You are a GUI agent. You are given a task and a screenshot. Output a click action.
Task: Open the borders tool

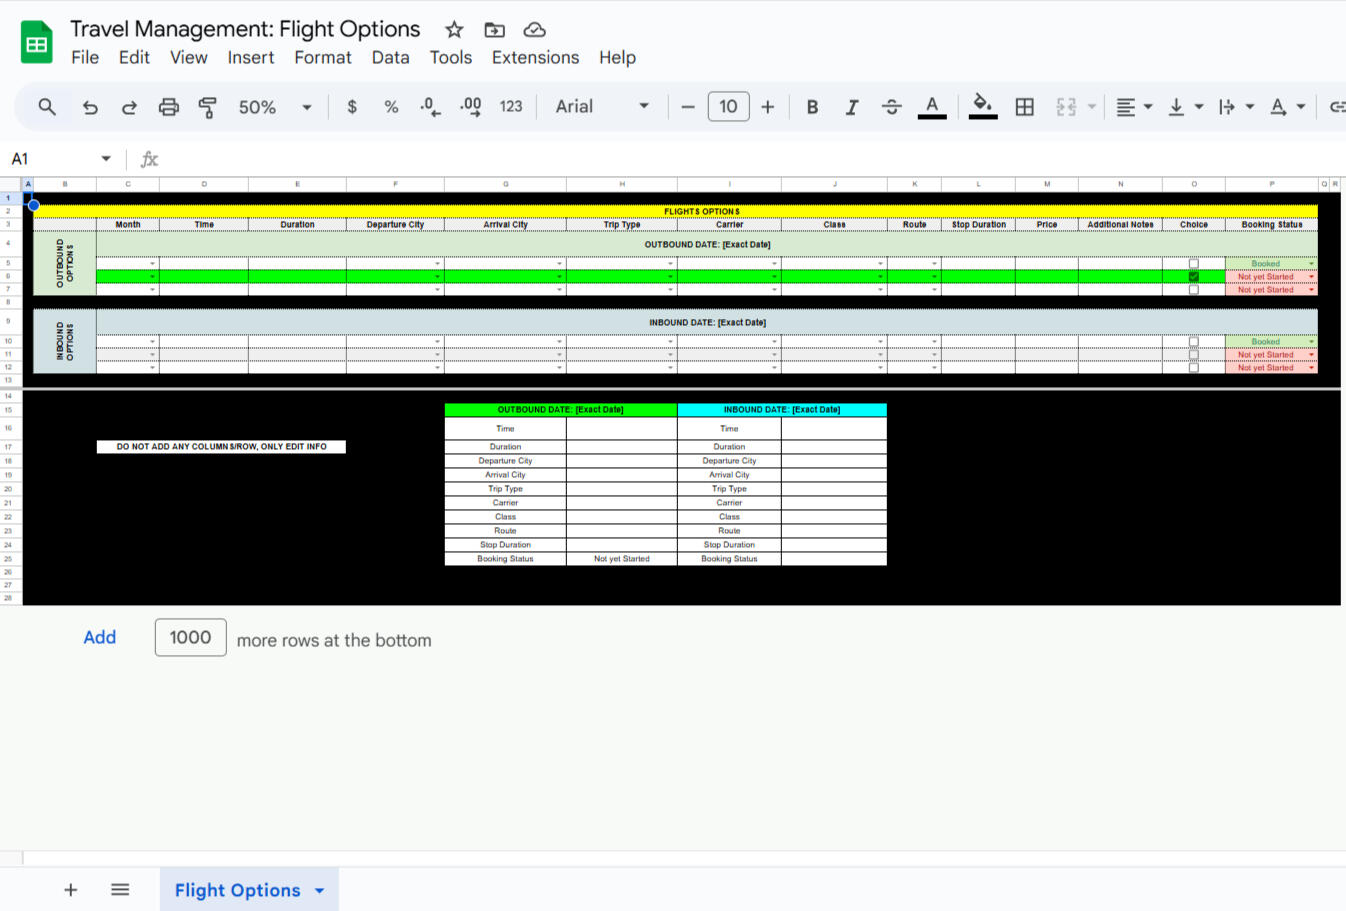coord(1024,106)
